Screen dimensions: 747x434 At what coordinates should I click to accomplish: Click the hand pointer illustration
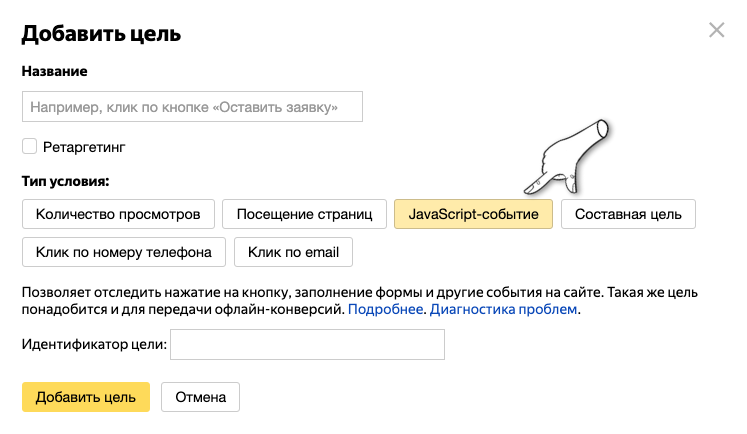pos(570,155)
